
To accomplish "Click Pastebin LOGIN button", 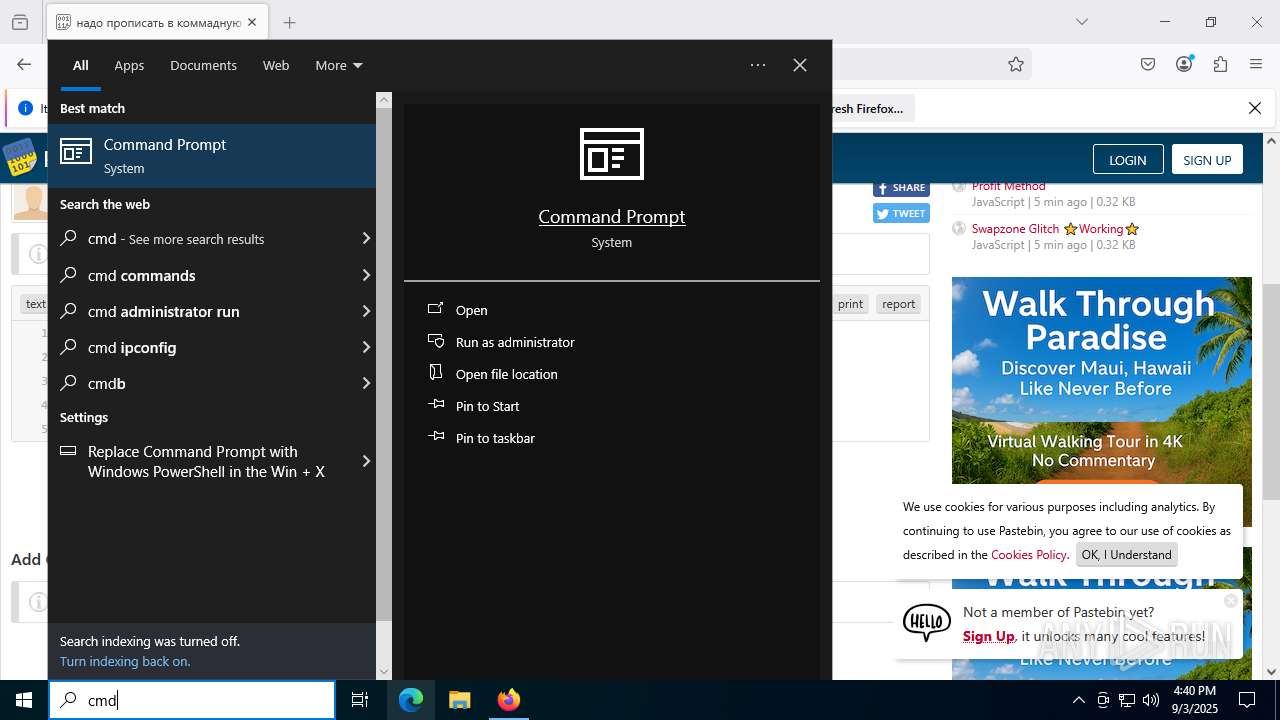I will 1127,160.
